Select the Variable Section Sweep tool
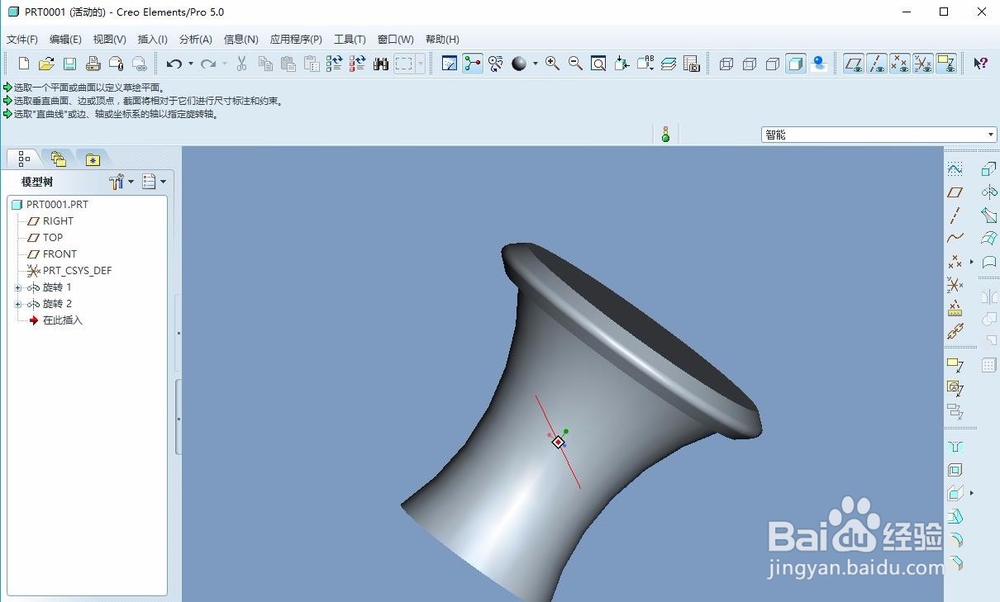Viewport: 1000px width, 602px height. tap(989, 215)
